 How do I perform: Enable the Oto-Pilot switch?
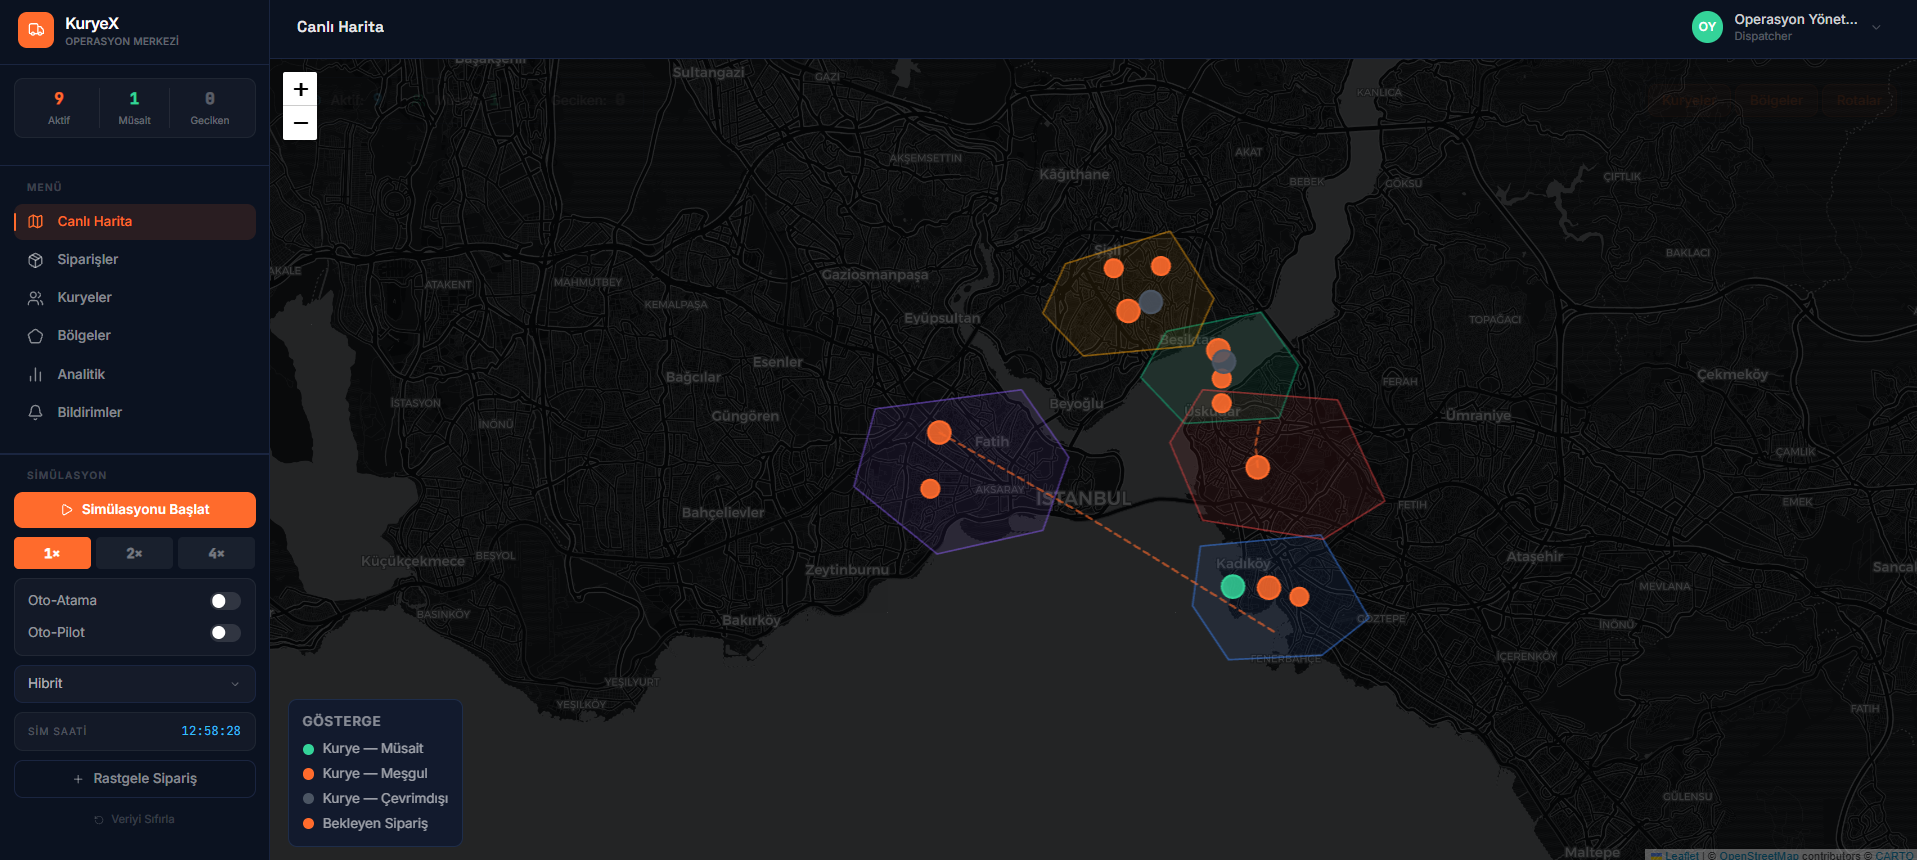226,633
